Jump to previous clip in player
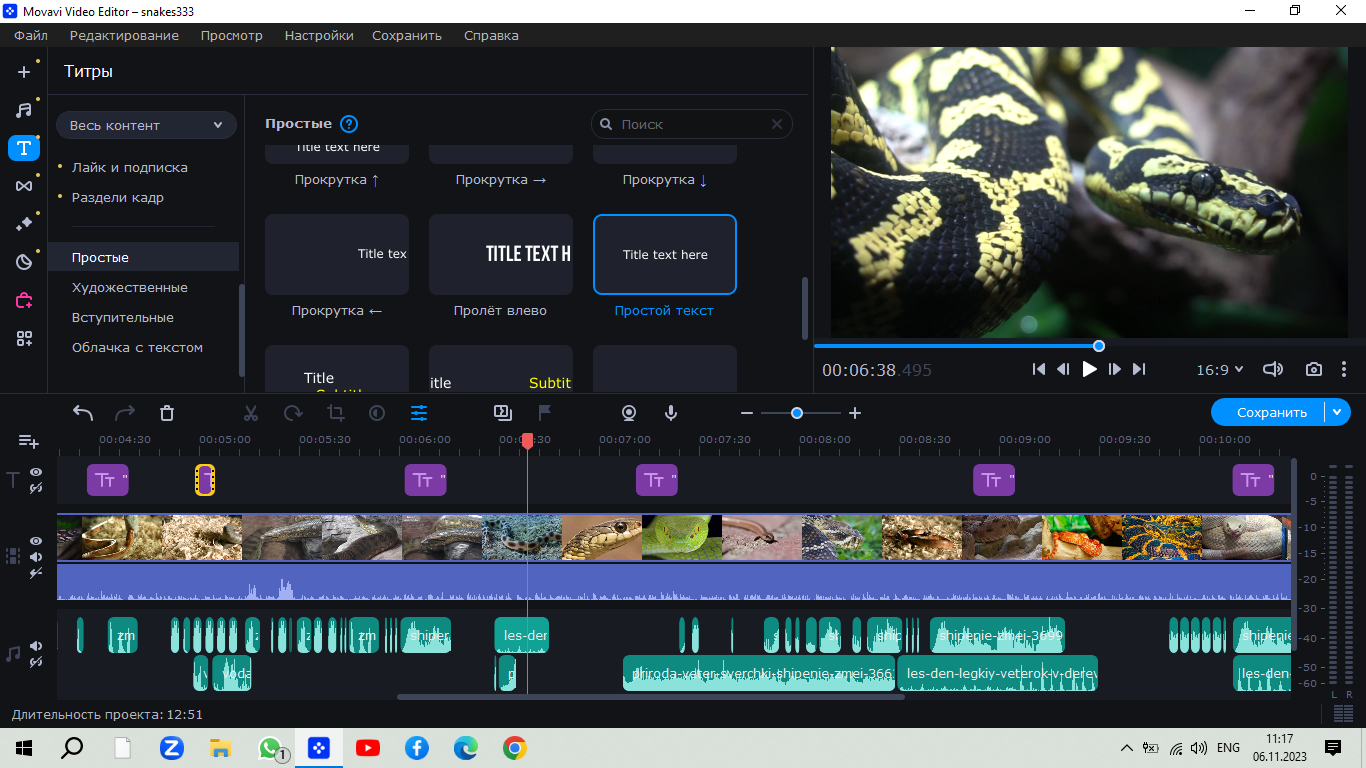1366x768 pixels. (1039, 369)
